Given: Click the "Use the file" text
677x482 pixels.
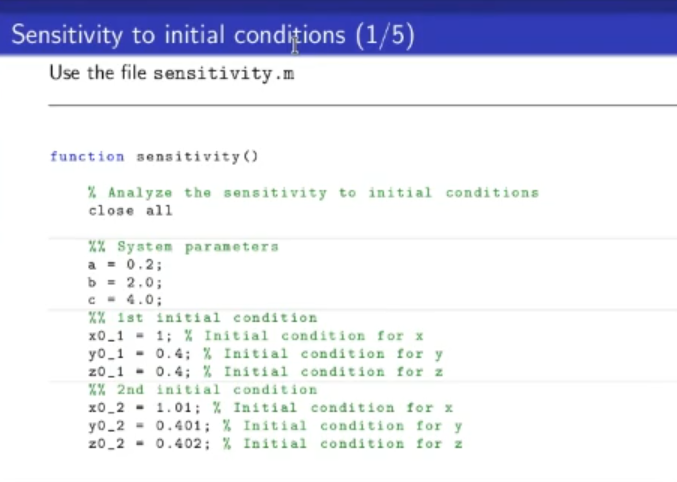Looking at the screenshot, I should (x=98, y=75).
